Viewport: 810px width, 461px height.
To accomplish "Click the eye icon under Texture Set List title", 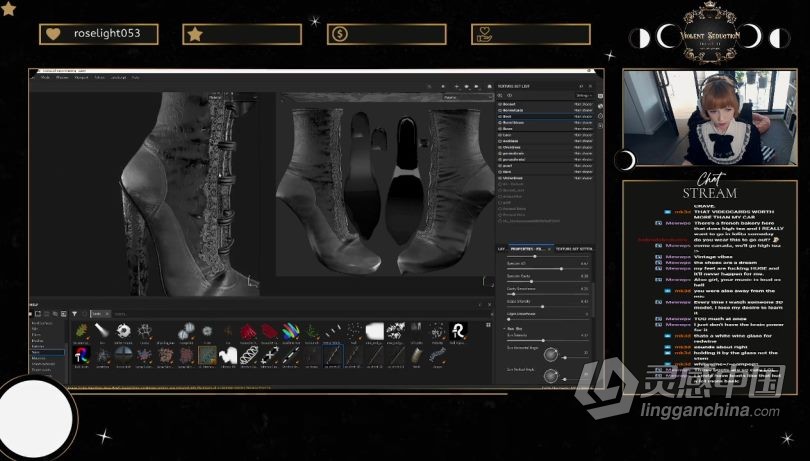I will 509,96.
